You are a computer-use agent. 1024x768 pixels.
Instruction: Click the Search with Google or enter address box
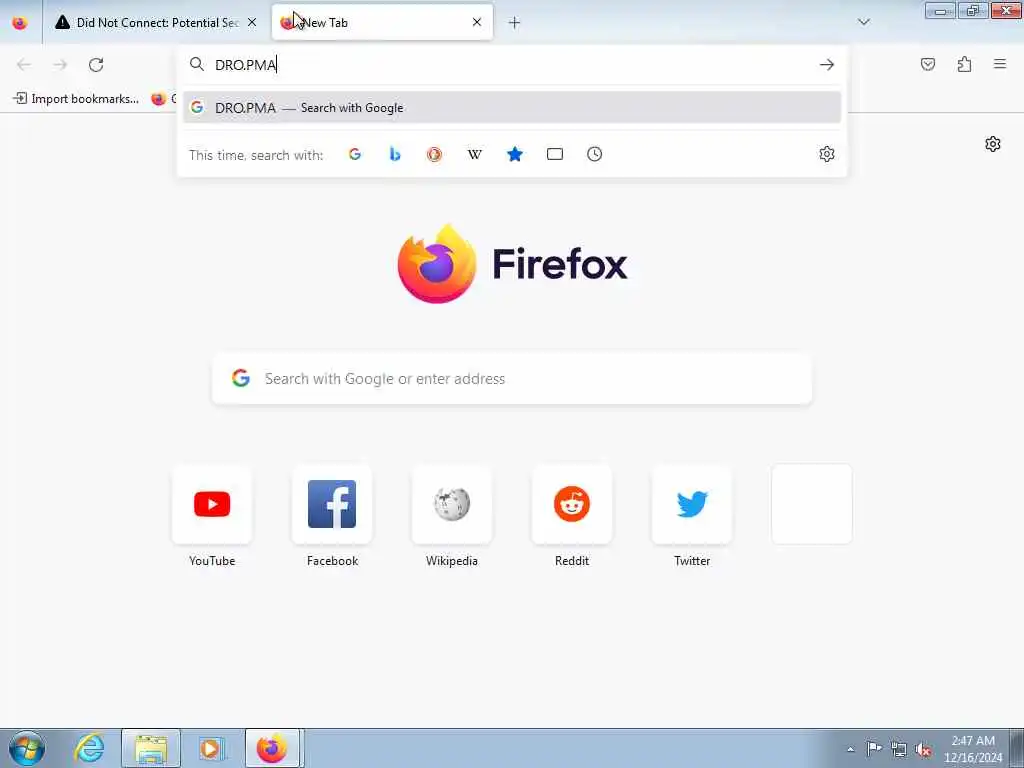512,379
